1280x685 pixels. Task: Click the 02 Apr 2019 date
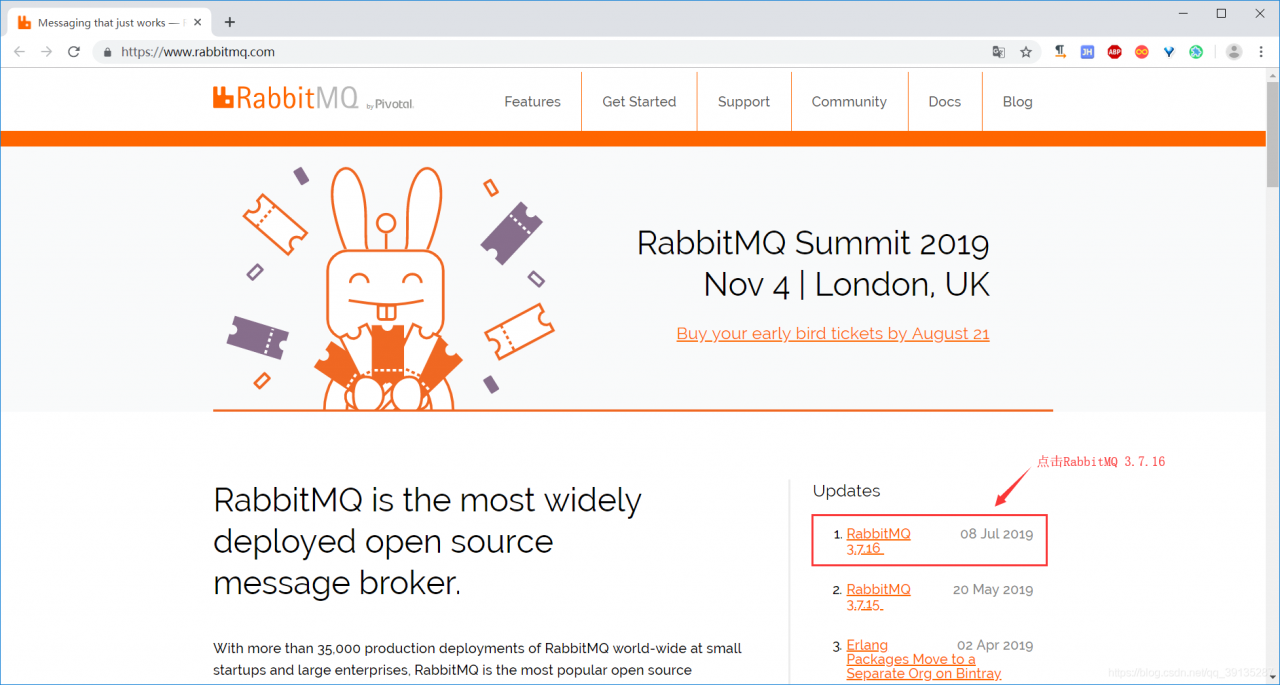tap(995, 646)
